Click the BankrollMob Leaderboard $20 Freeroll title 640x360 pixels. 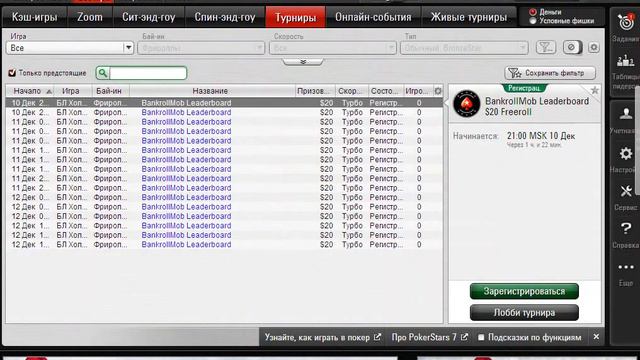(537, 106)
